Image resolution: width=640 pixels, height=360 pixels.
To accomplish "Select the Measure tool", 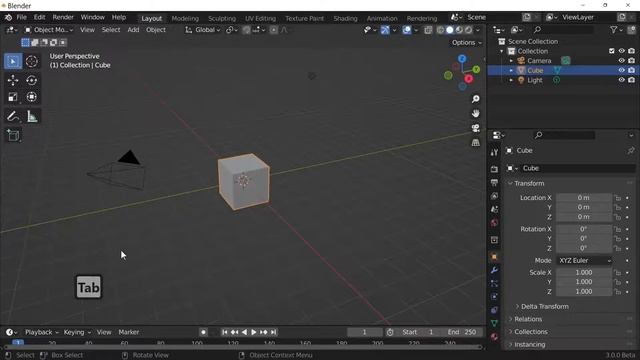I will click(x=32, y=117).
